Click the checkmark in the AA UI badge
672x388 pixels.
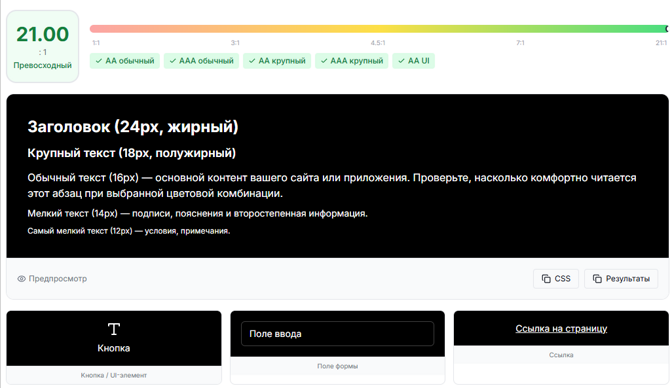401,61
